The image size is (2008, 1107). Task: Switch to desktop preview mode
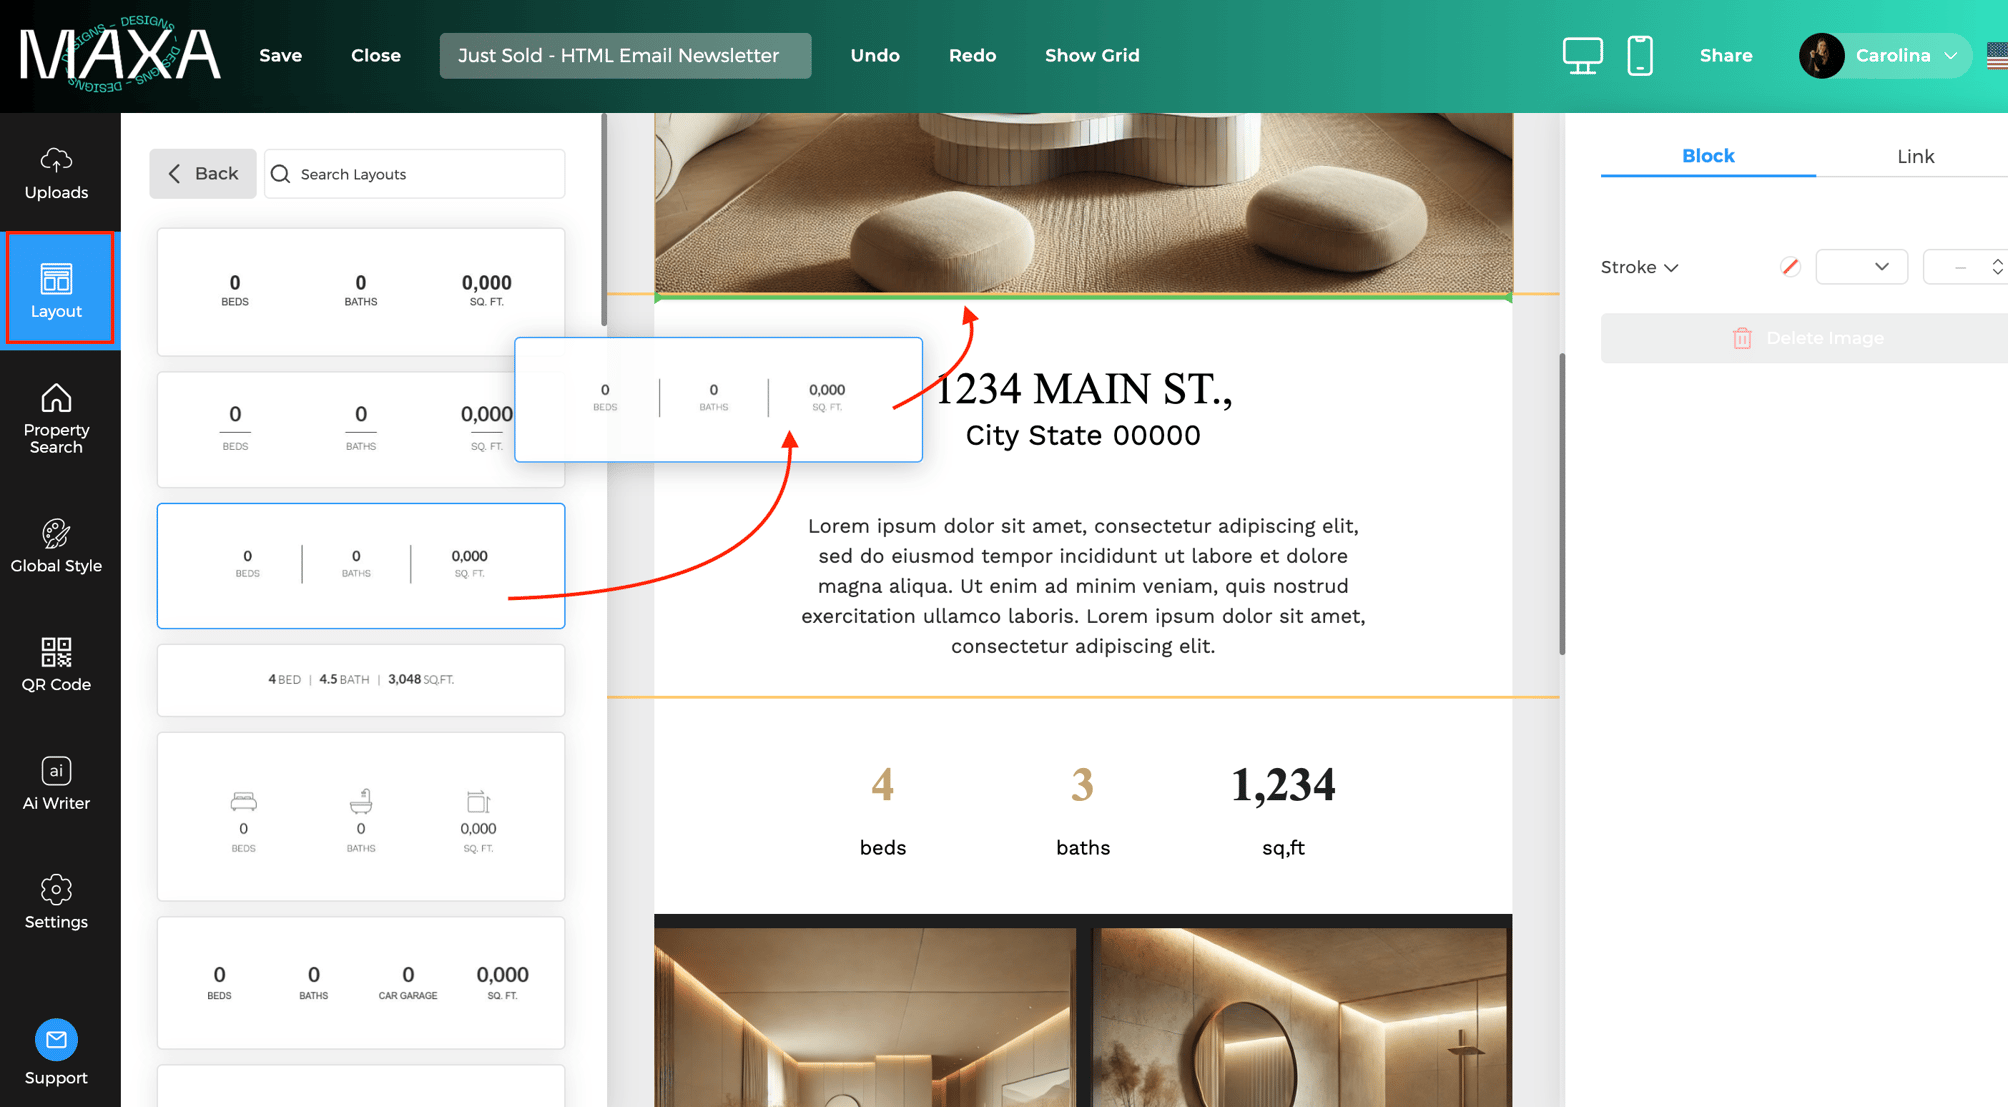coord(1582,55)
